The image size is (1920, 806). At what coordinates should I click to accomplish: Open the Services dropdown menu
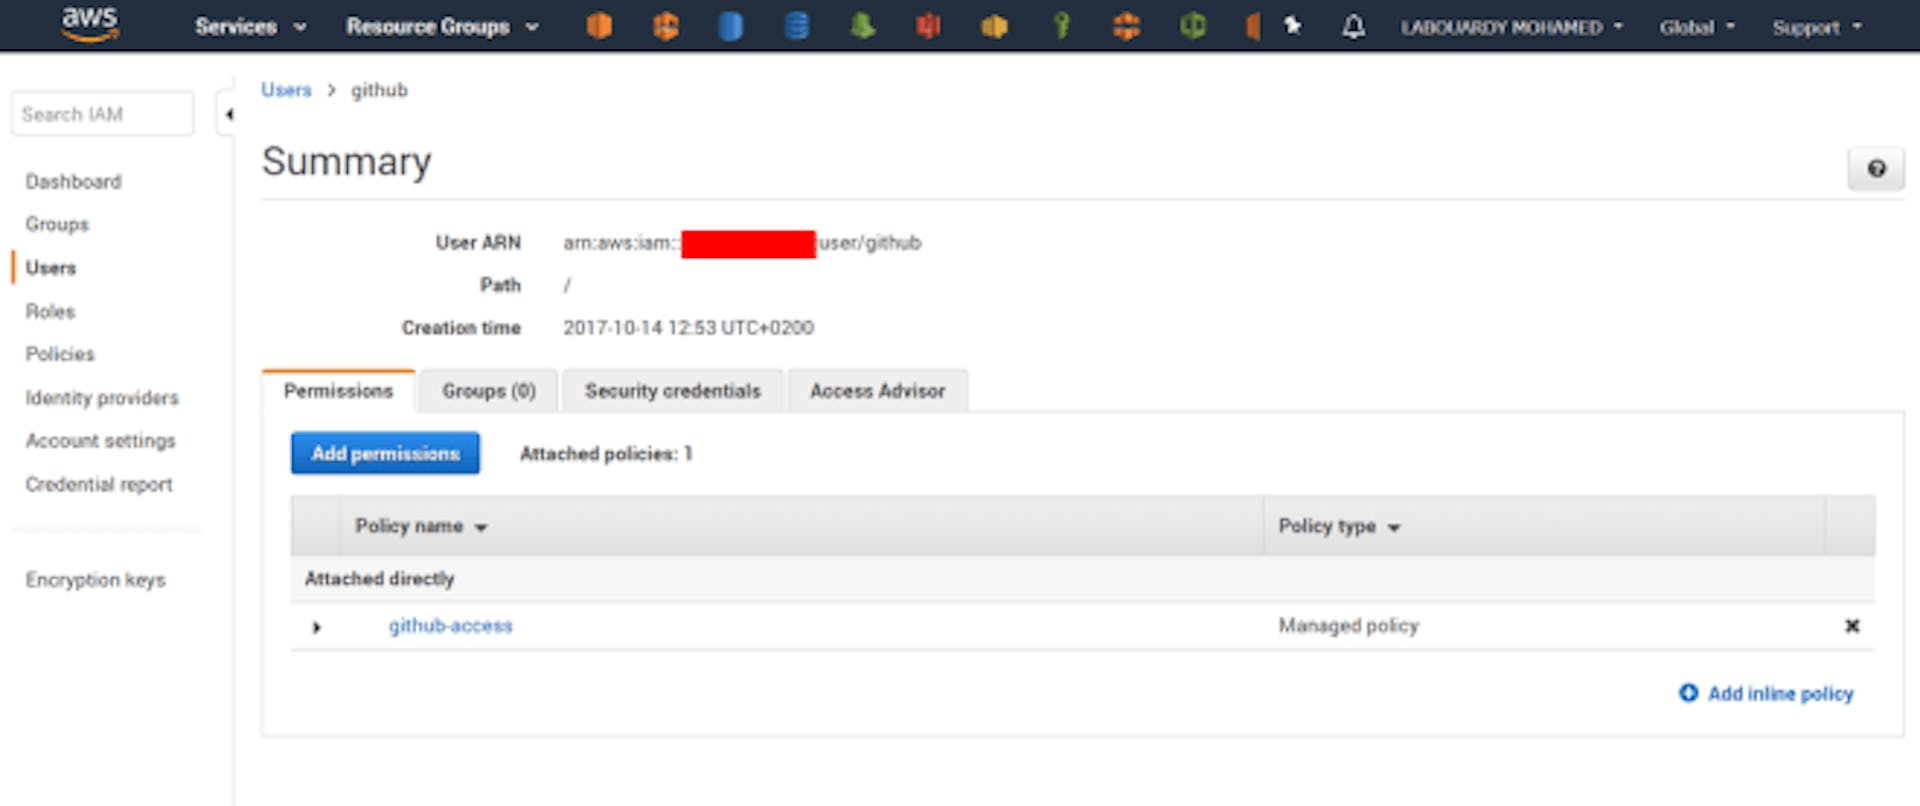(250, 27)
